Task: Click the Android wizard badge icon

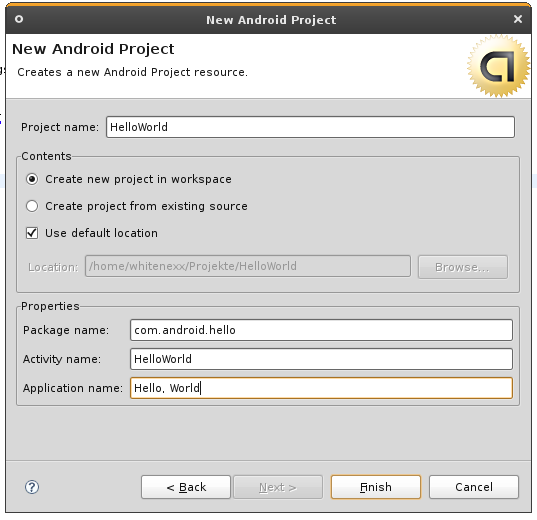Action: (498, 66)
